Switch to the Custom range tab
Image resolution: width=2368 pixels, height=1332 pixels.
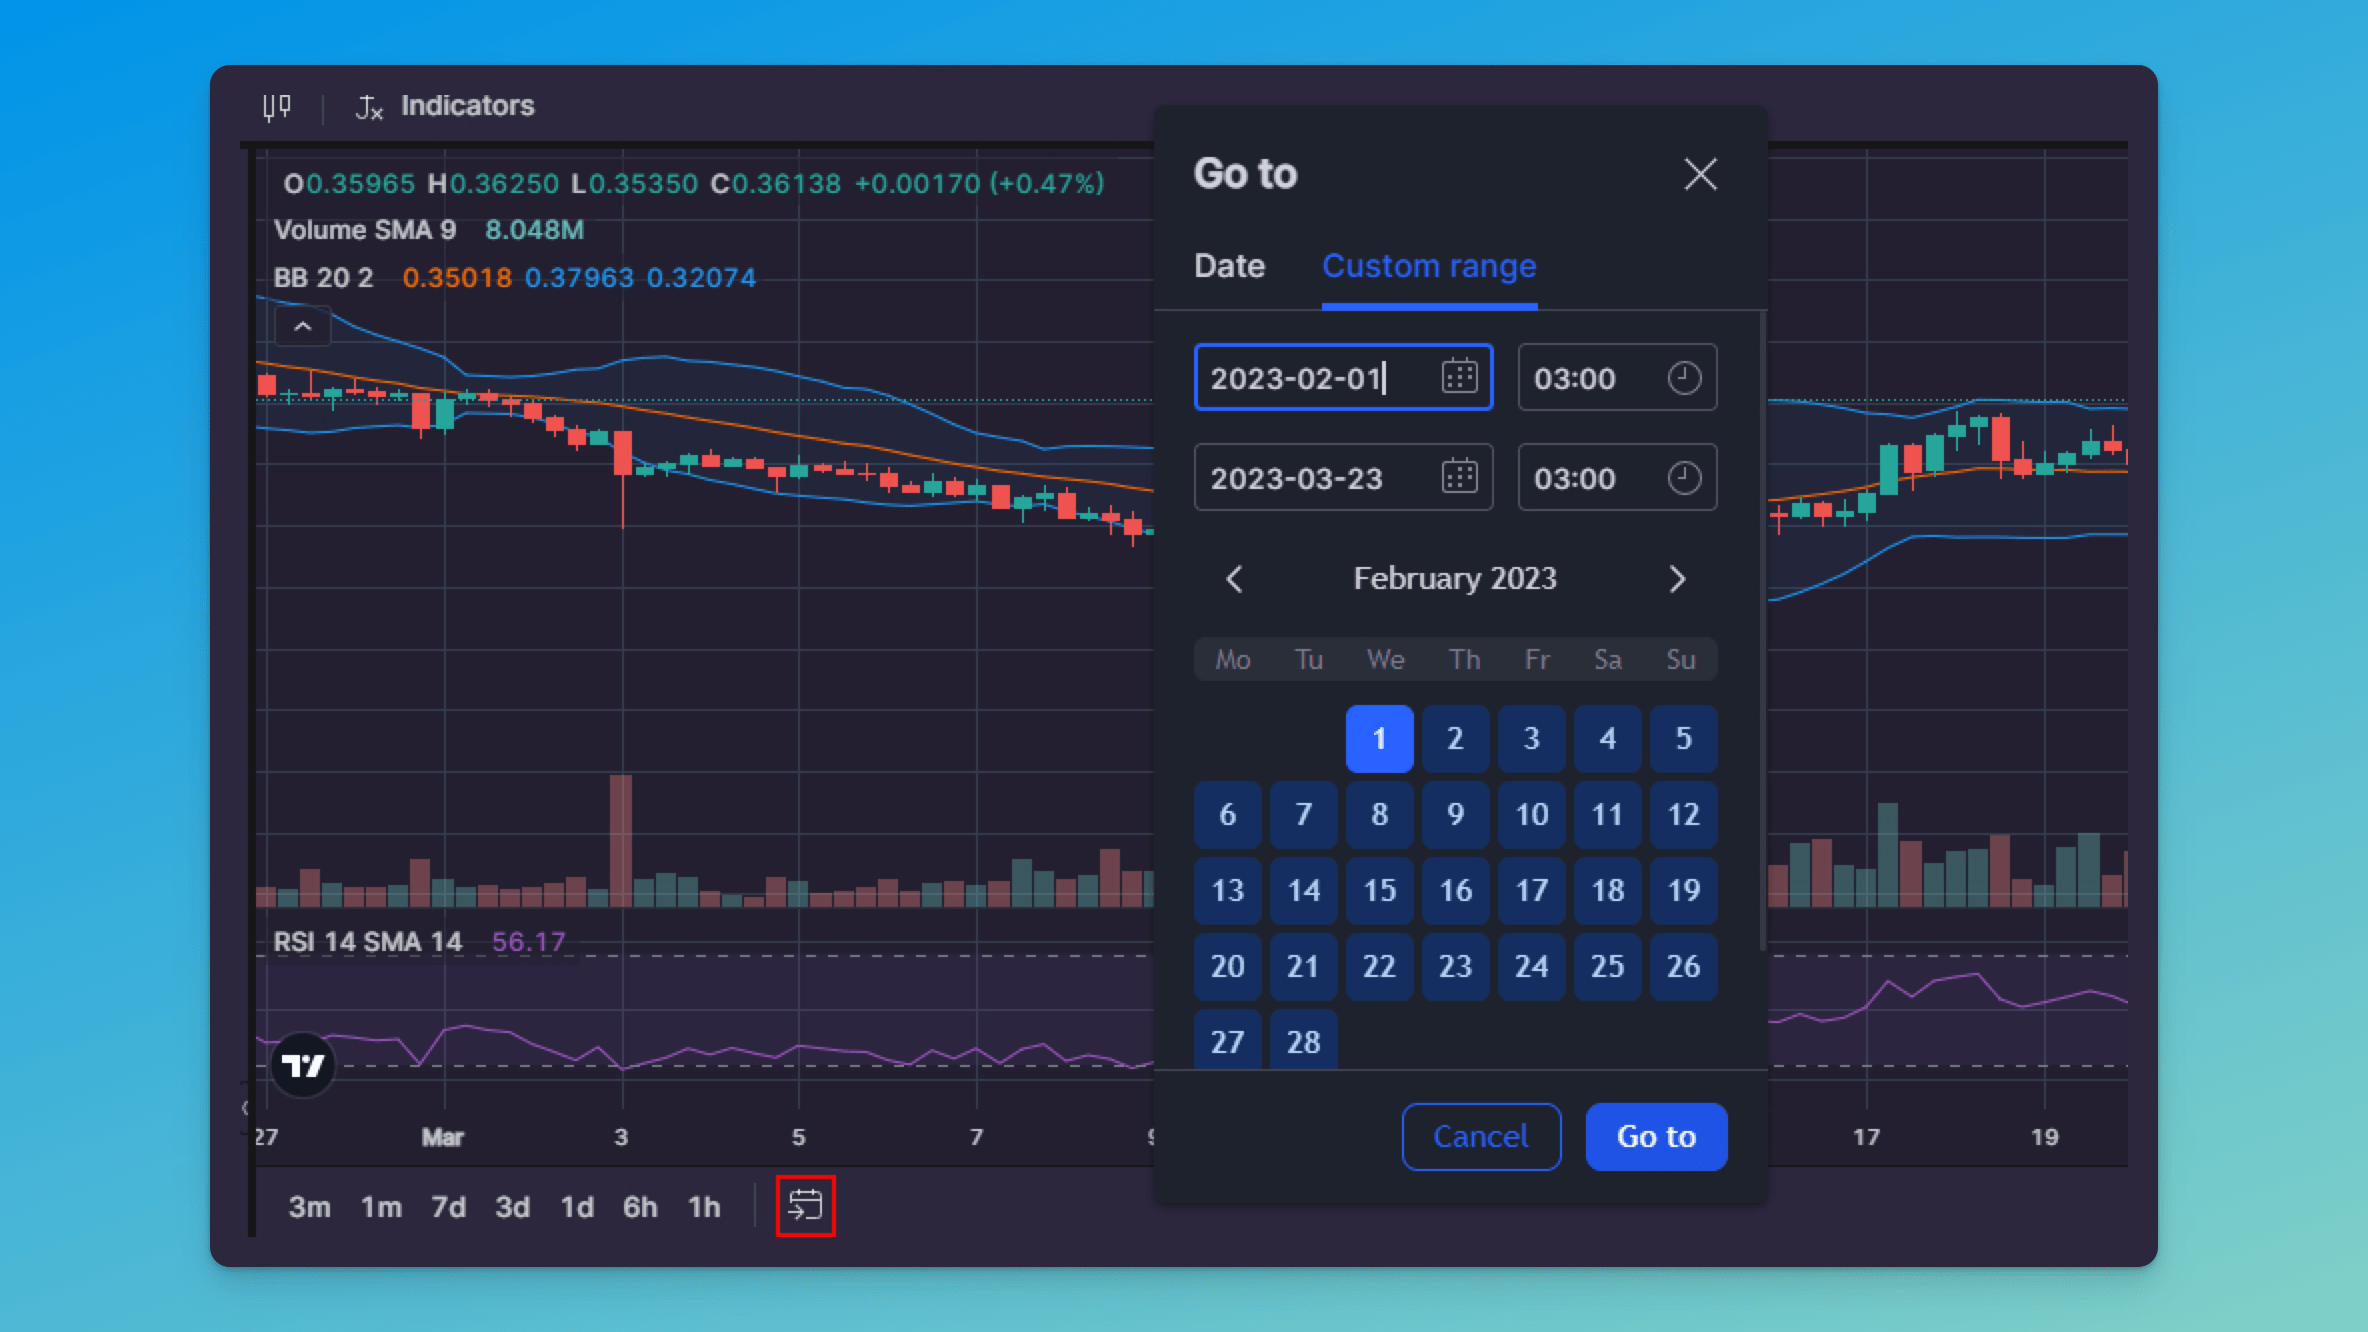click(1428, 265)
